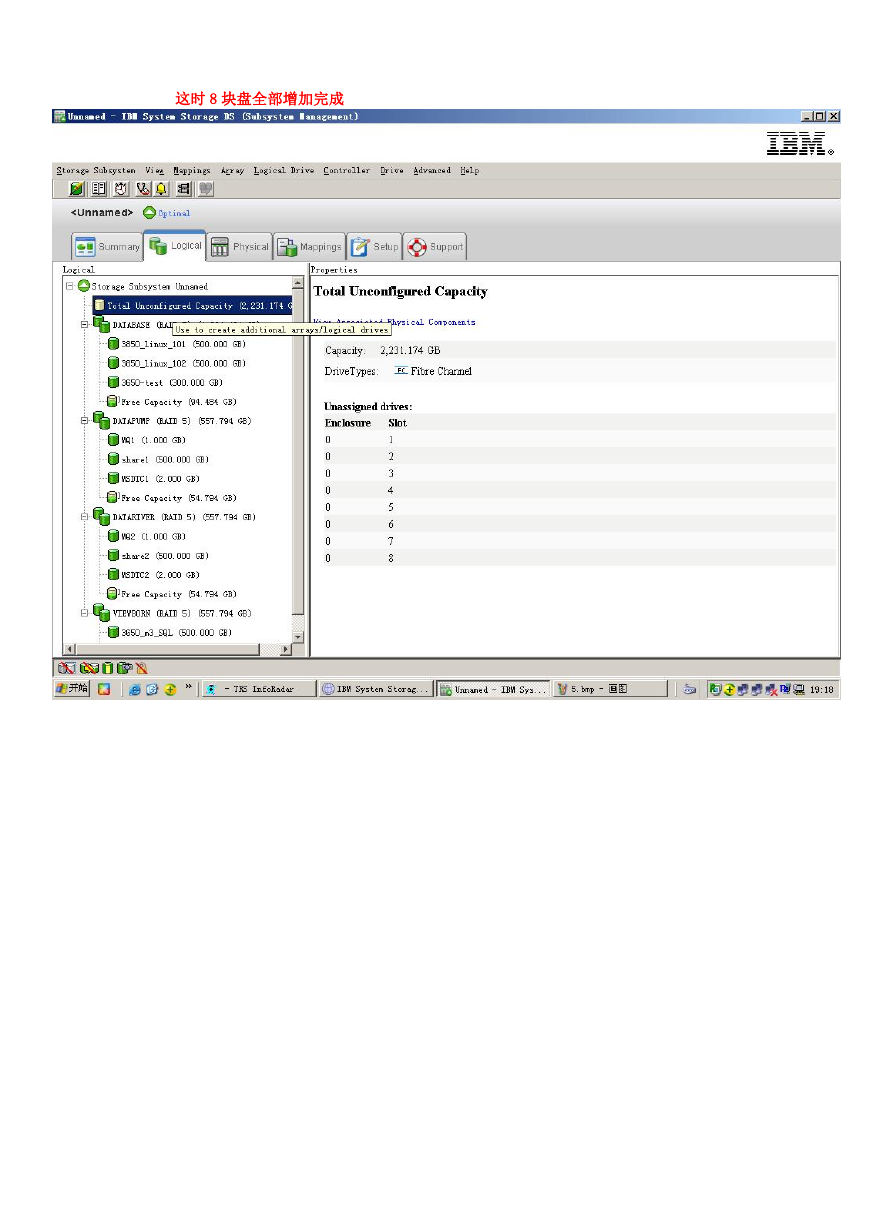Click fourth status icon in bottom status bar
This screenshot has height=1228, width=869.
pyautogui.click(x=124, y=668)
